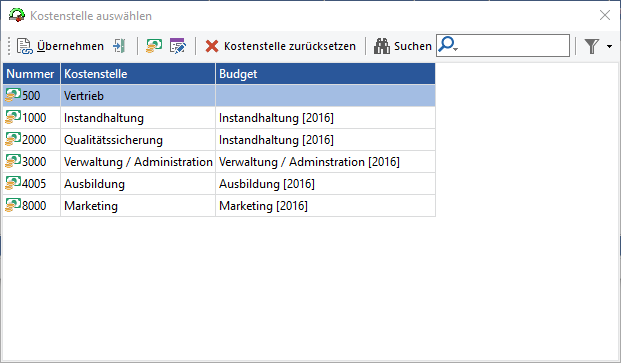Image resolution: width=621 pixels, height=363 pixels.
Task: Click the number 4005 cell
Action: click(32, 184)
